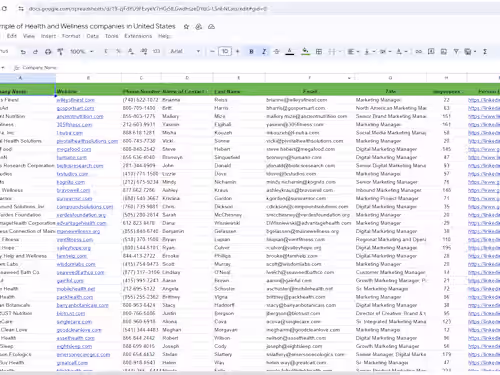Image resolution: width=500 pixels, height=375 pixels.
Task: Open the Data menu
Action: [x=93, y=36]
